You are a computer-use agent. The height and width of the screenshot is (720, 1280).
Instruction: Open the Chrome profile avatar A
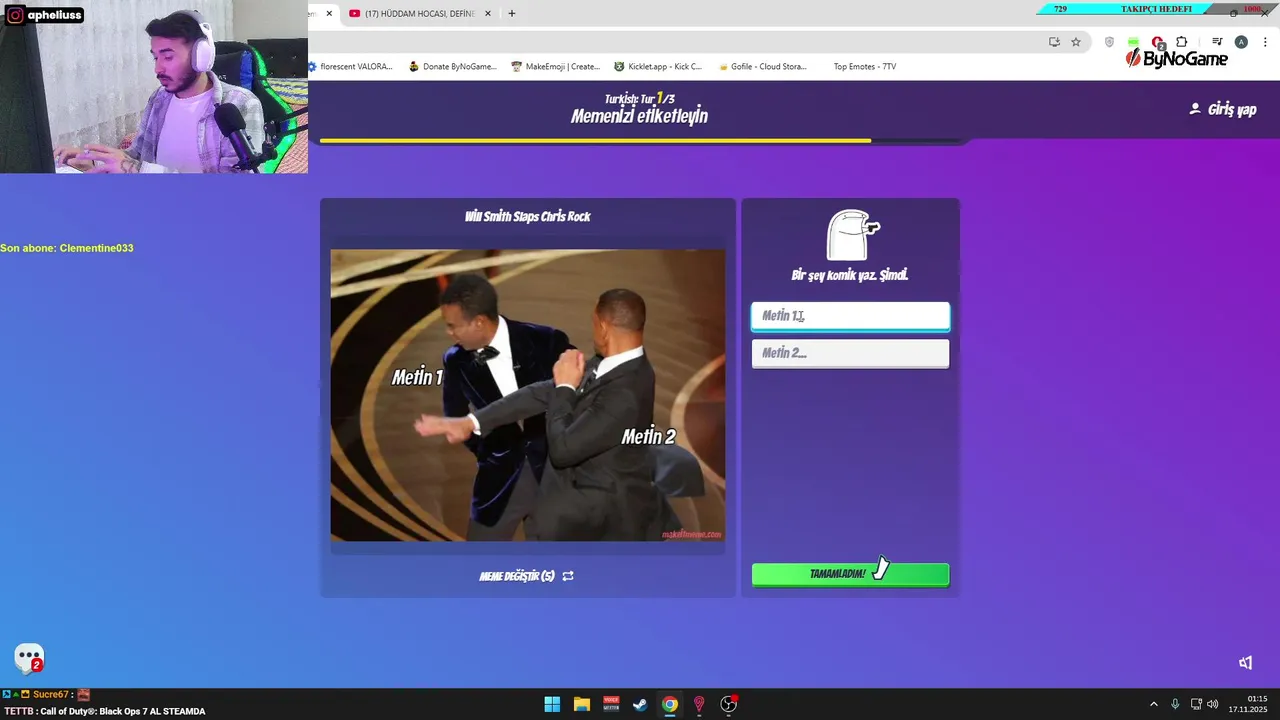coord(1241,42)
